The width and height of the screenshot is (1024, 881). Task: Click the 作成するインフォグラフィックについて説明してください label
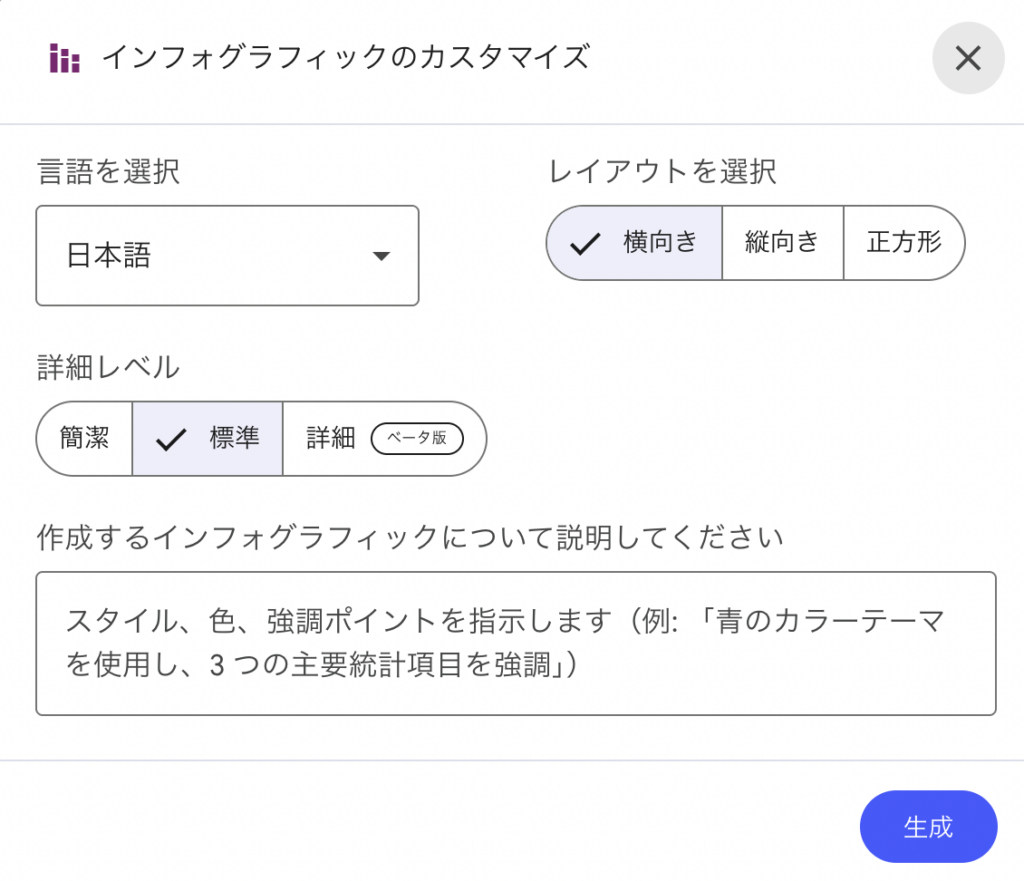pos(409,537)
